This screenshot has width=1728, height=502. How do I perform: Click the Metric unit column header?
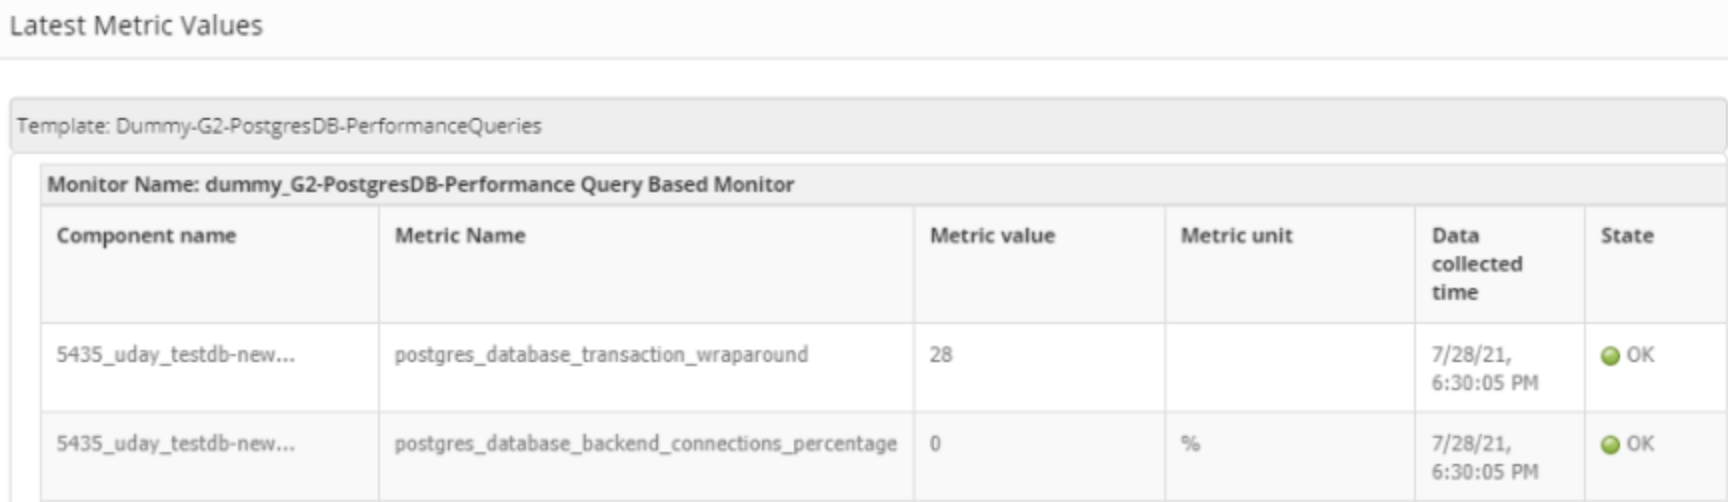[1236, 236]
